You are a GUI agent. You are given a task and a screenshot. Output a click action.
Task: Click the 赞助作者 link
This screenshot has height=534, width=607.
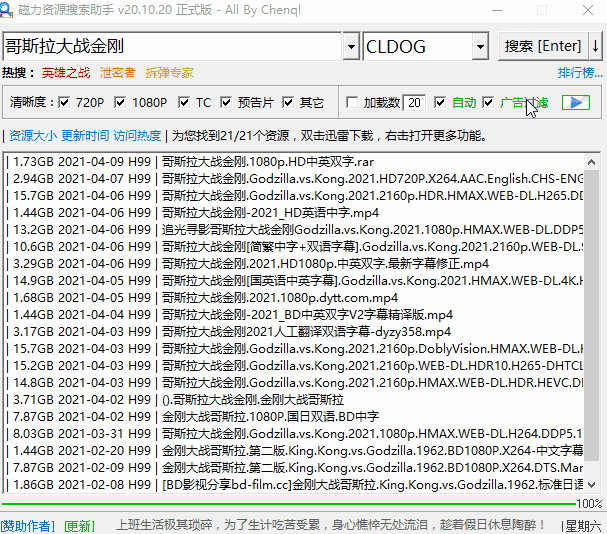[x=28, y=526]
